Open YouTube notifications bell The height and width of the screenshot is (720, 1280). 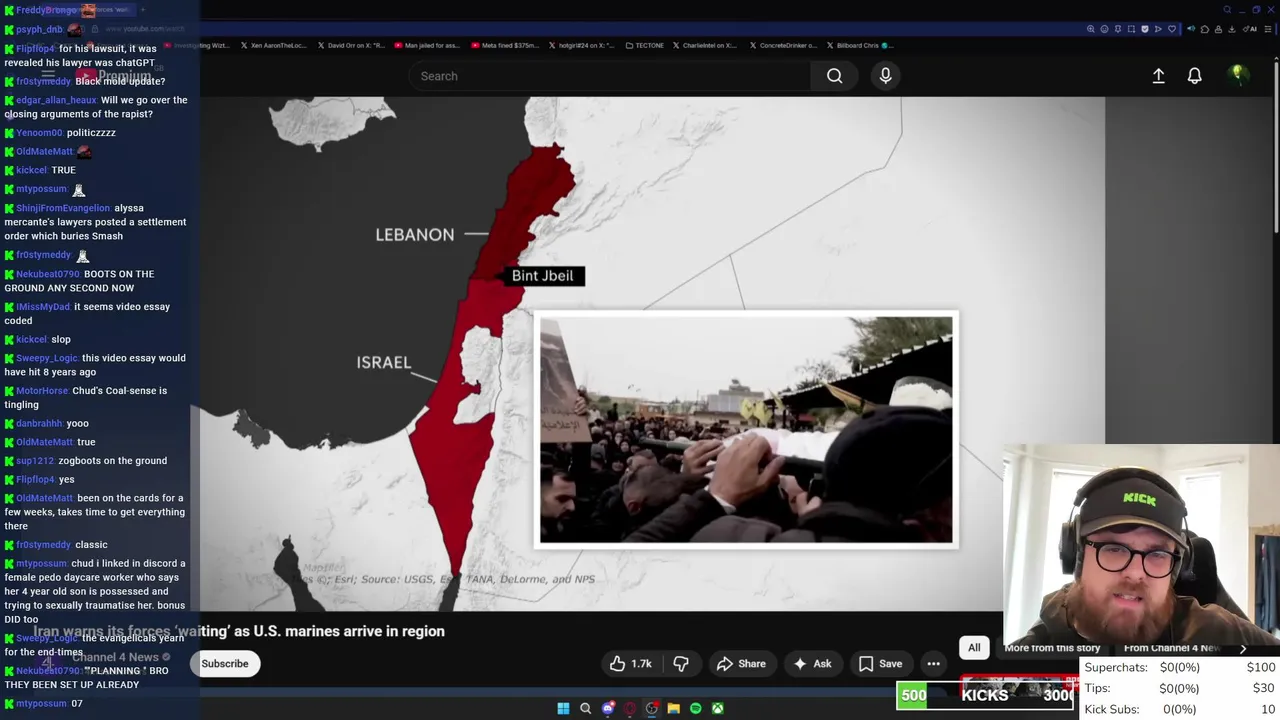tap(1194, 76)
